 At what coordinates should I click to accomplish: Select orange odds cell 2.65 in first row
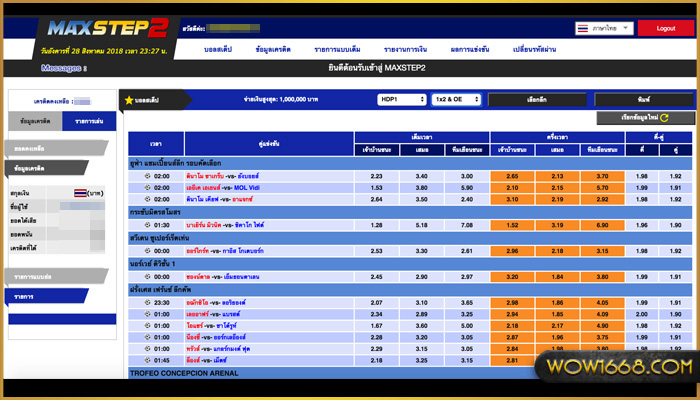[x=512, y=175]
